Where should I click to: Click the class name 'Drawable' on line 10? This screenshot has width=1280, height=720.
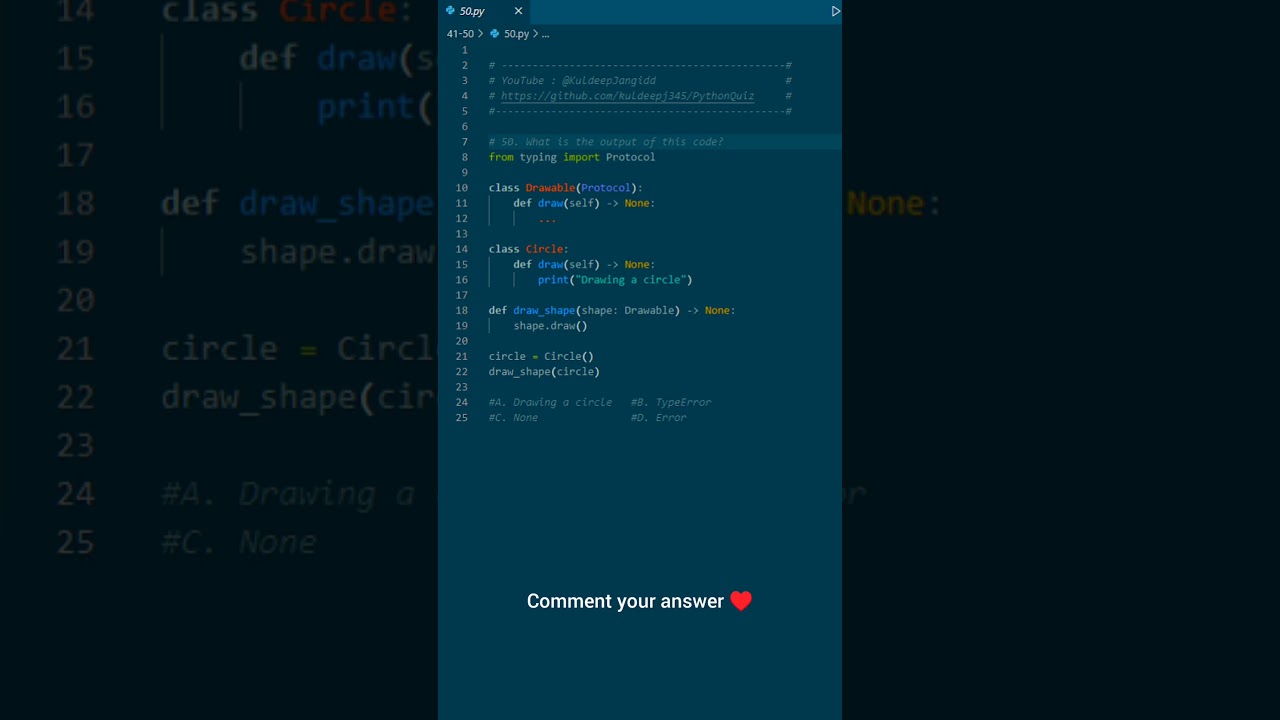550,188
